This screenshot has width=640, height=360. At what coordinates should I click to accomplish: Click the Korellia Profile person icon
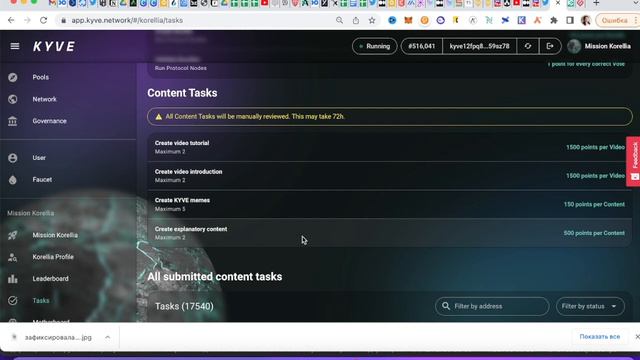coord(13,257)
